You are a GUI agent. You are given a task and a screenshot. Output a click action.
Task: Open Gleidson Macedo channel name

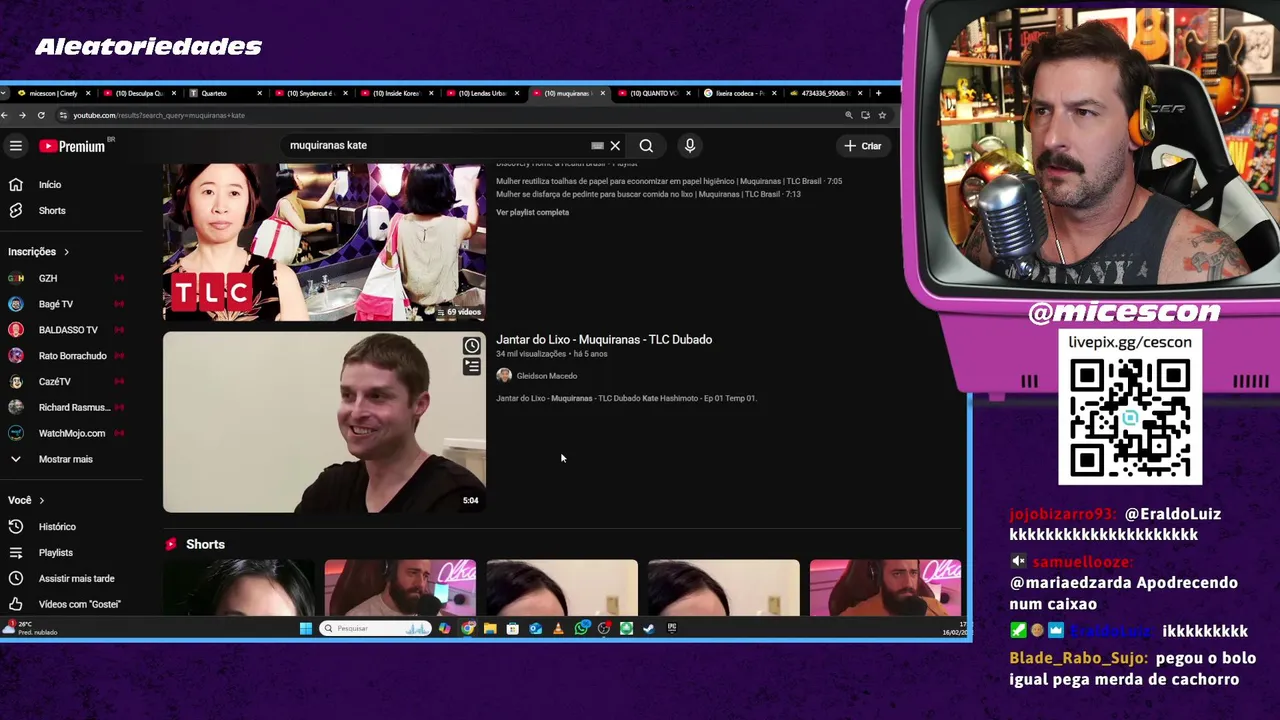pos(547,376)
